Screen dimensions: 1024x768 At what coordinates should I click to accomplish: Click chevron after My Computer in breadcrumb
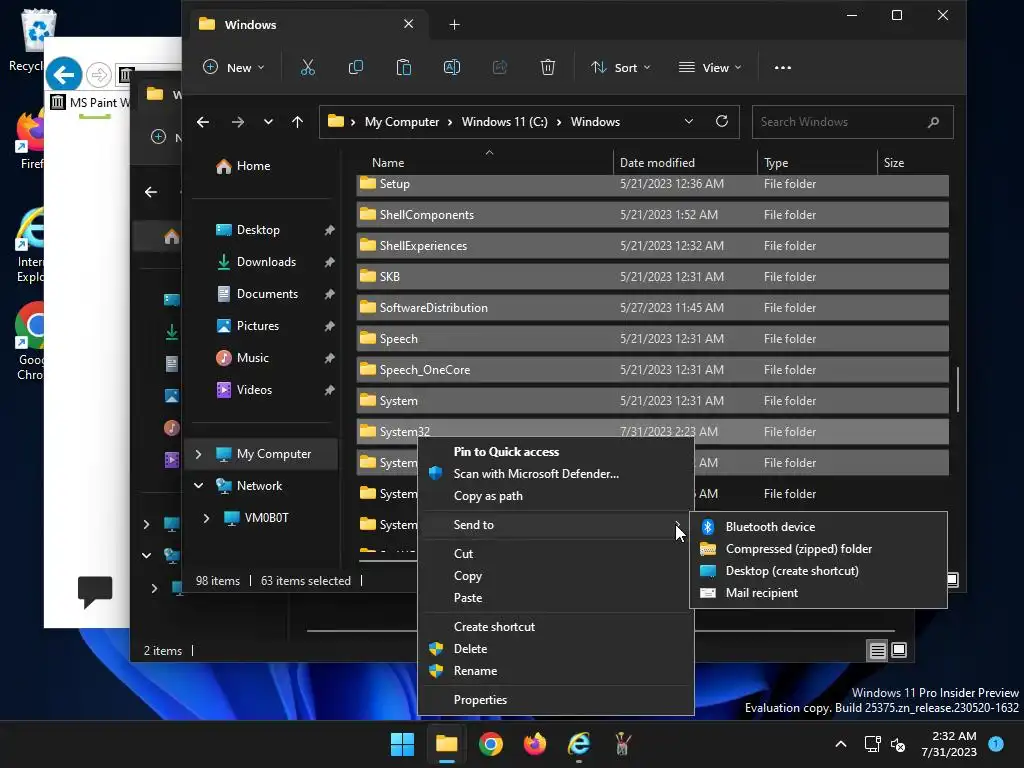[450, 122]
